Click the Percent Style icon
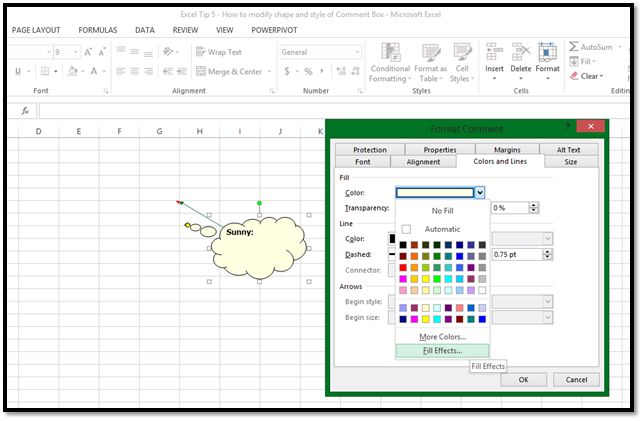 308,72
